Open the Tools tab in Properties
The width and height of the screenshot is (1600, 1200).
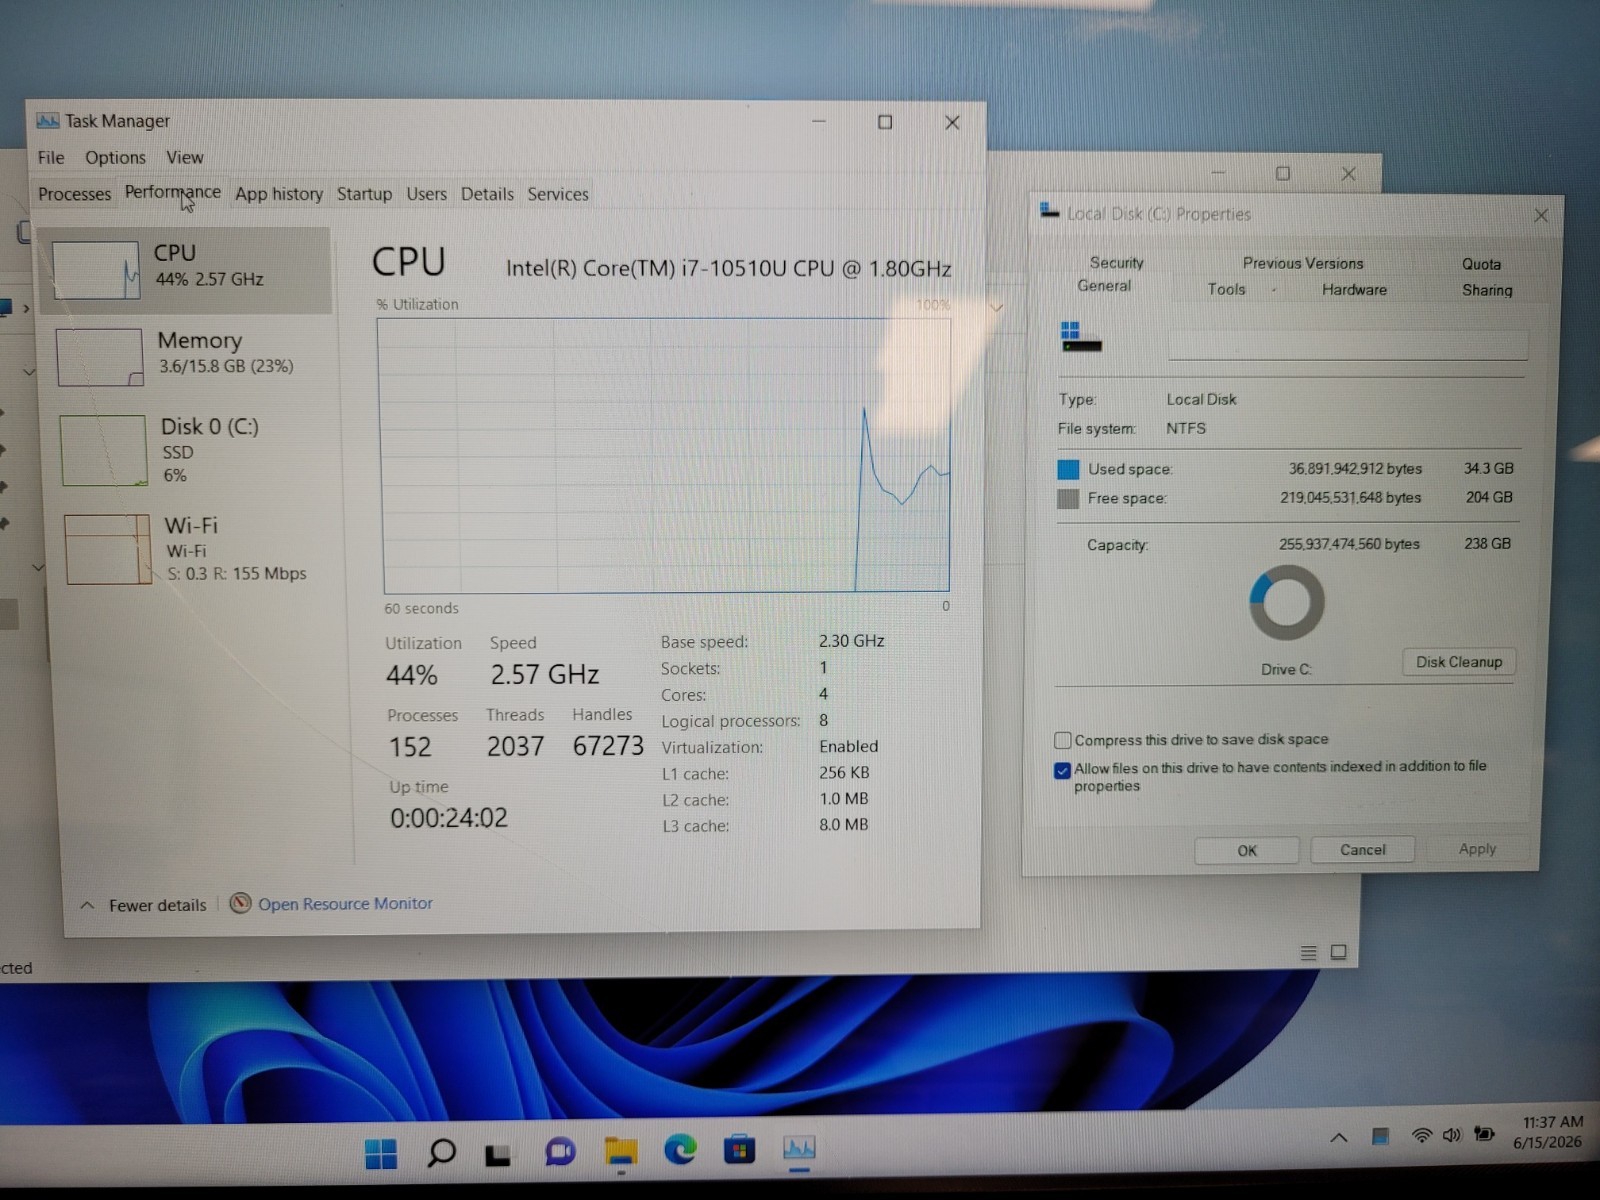(x=1226, y=289)
